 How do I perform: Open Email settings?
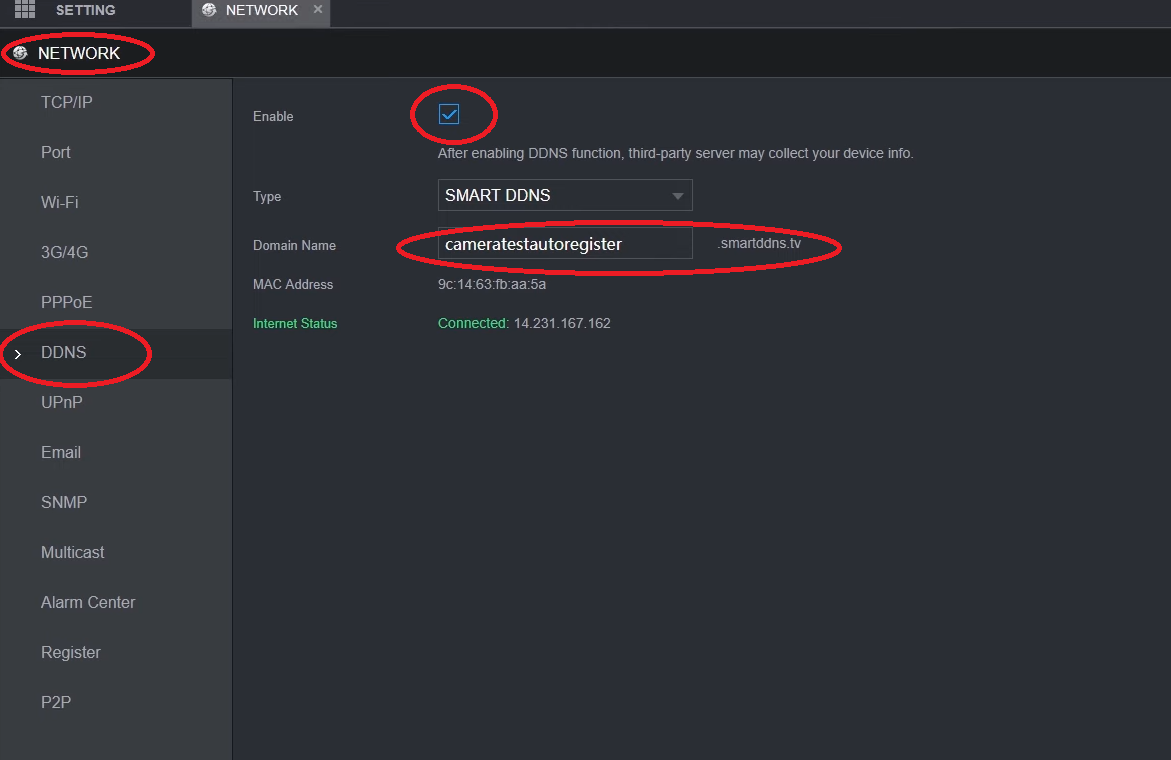pos(61,452)
